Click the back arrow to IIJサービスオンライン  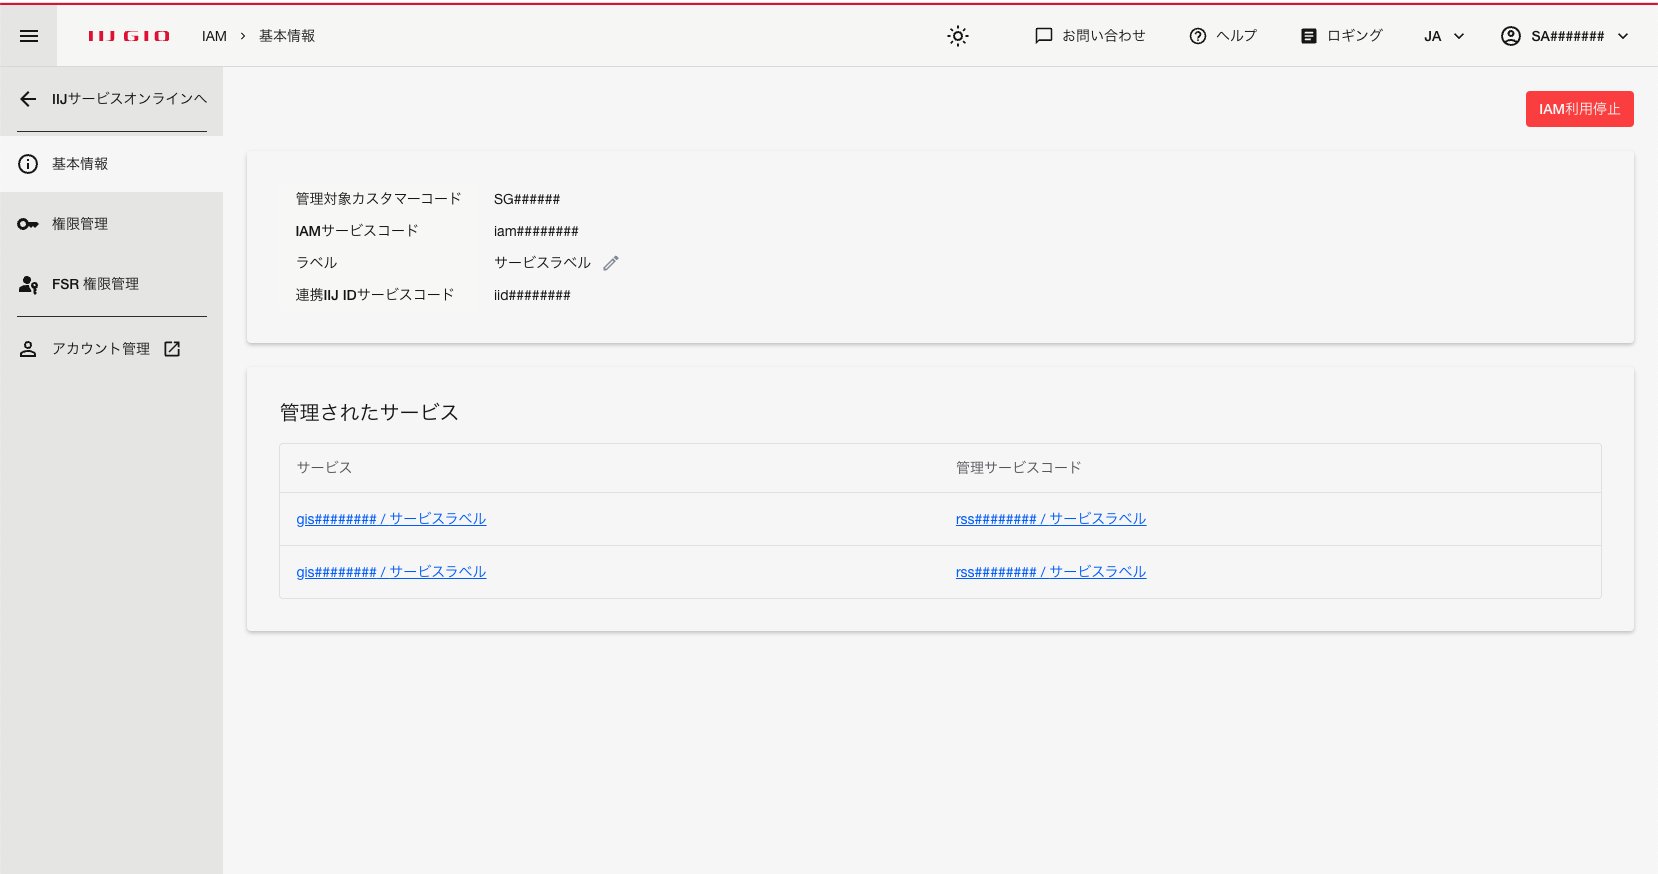coord(28,99)
